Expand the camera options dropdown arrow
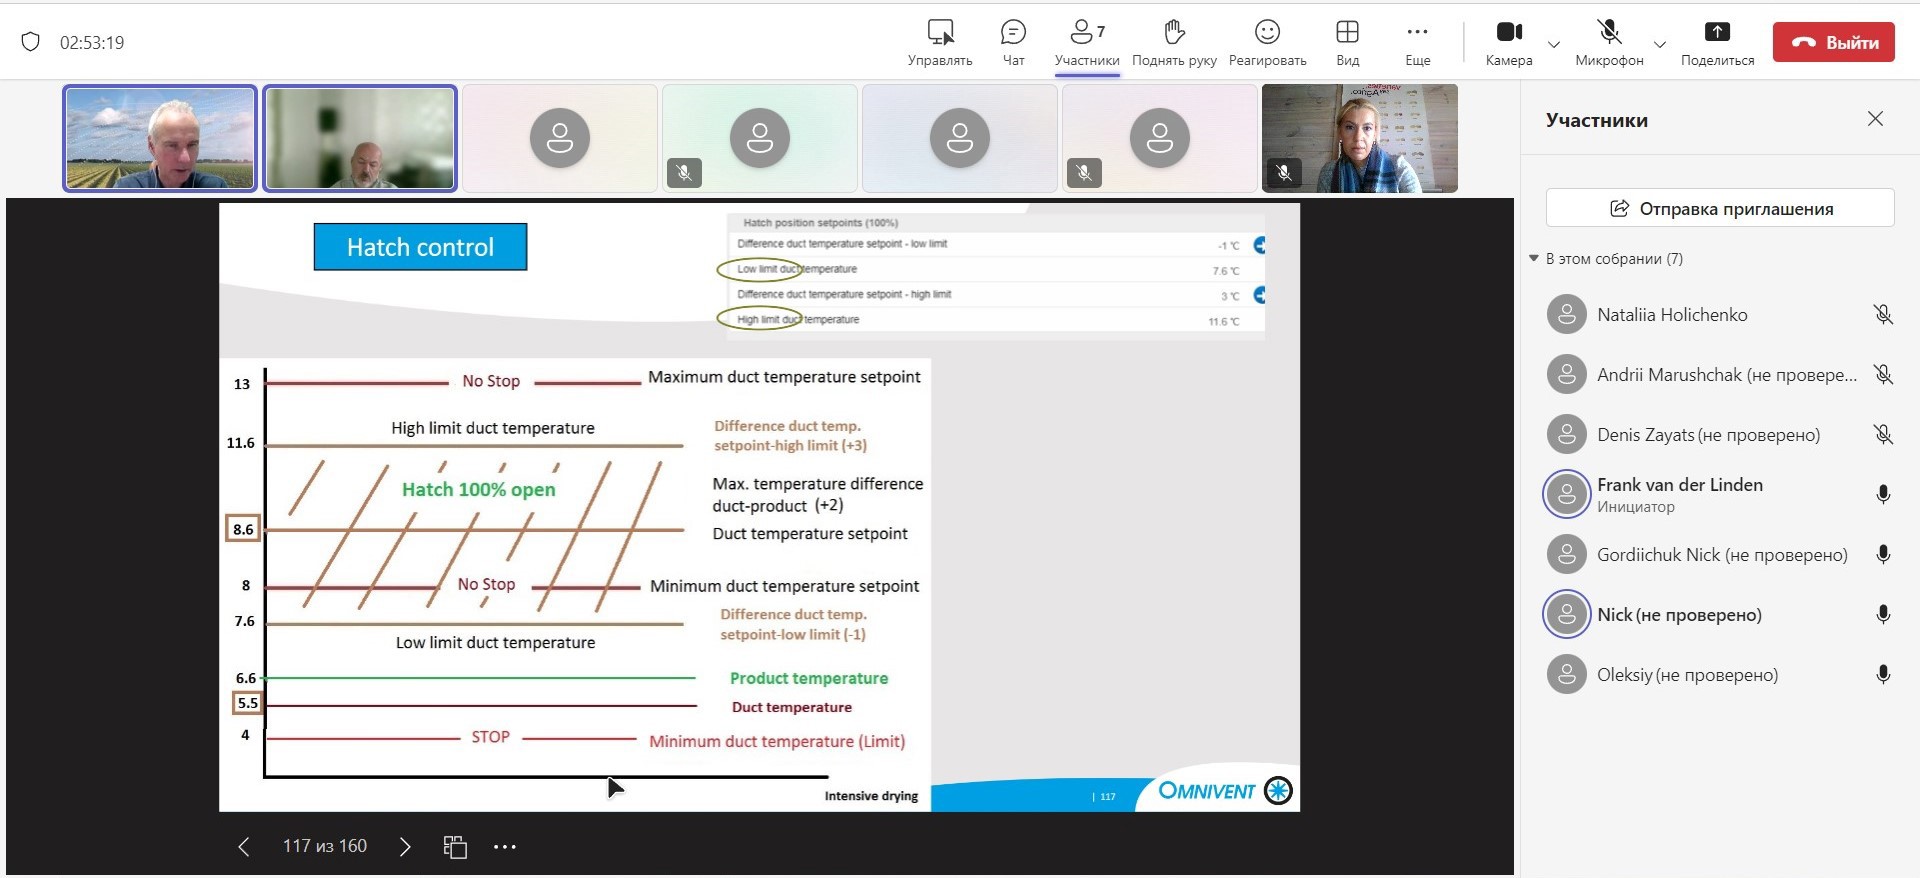Viewport: 1920px width, 878px height. pos(1554,44)
